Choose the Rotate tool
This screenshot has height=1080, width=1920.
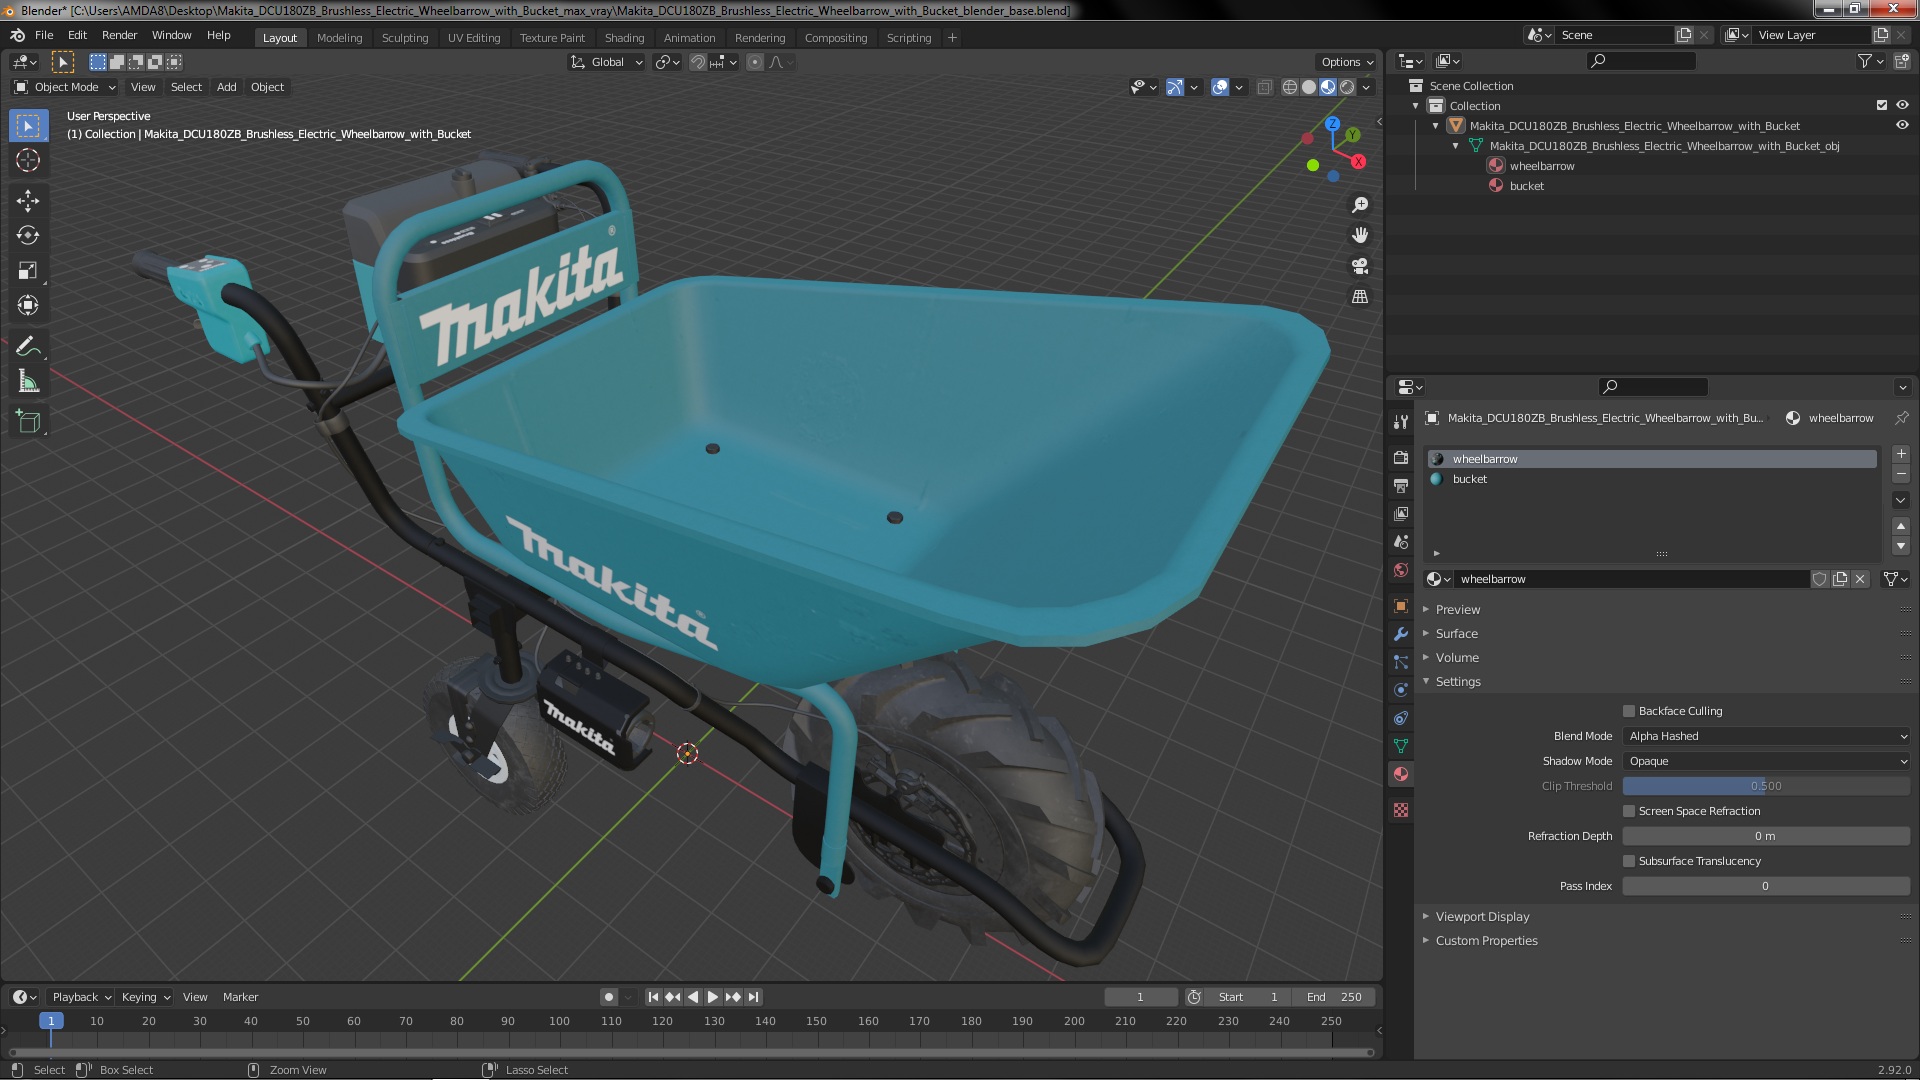pyautogui.click(x=28, y=236)
